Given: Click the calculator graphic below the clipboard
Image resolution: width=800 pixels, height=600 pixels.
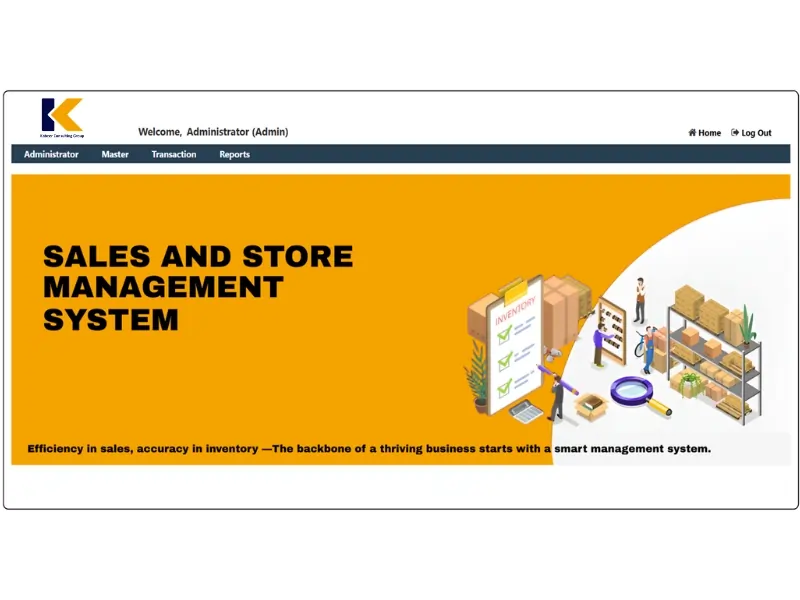Looking at the screenshot, I should click(525, 410).
